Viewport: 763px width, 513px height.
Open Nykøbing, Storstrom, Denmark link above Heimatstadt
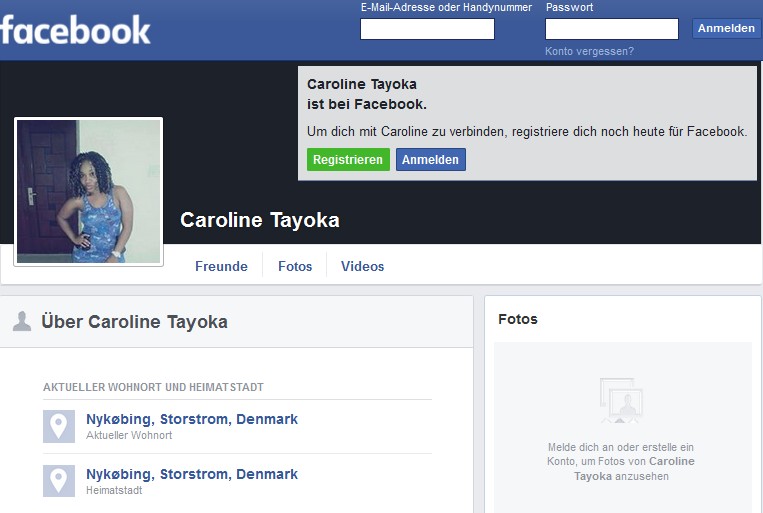pyautogui.click(x=192, y=474)
